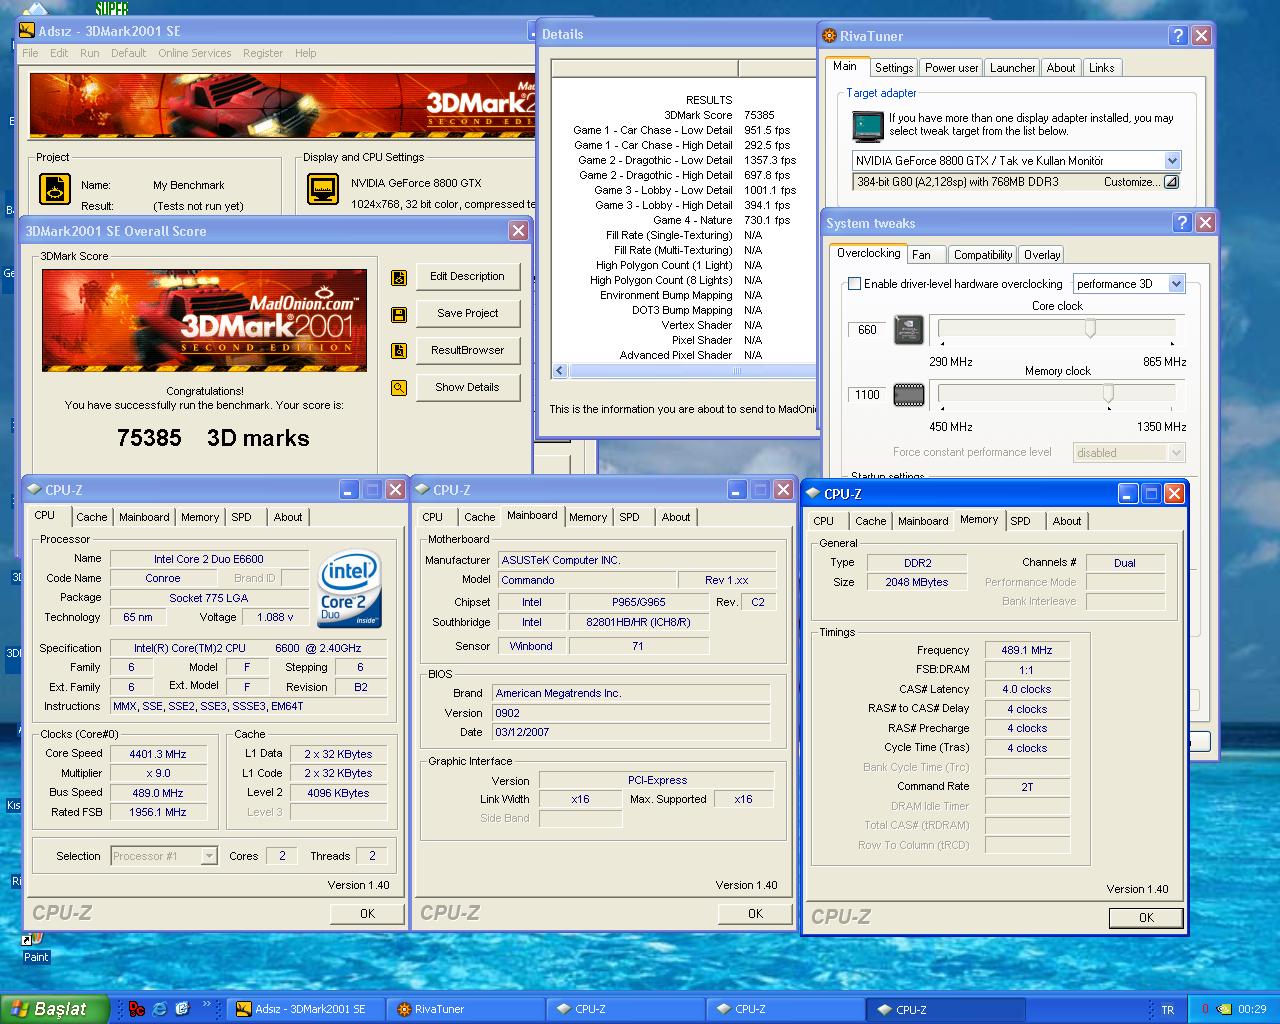Screen dimensions: 1280x1024
Task: Click the 3DMark Score row in Details window
Action: click(684, 115)
